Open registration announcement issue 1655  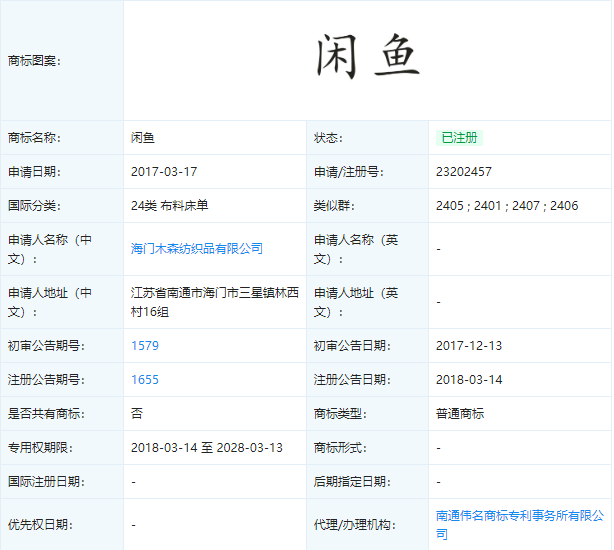click(x=145, y=380)
